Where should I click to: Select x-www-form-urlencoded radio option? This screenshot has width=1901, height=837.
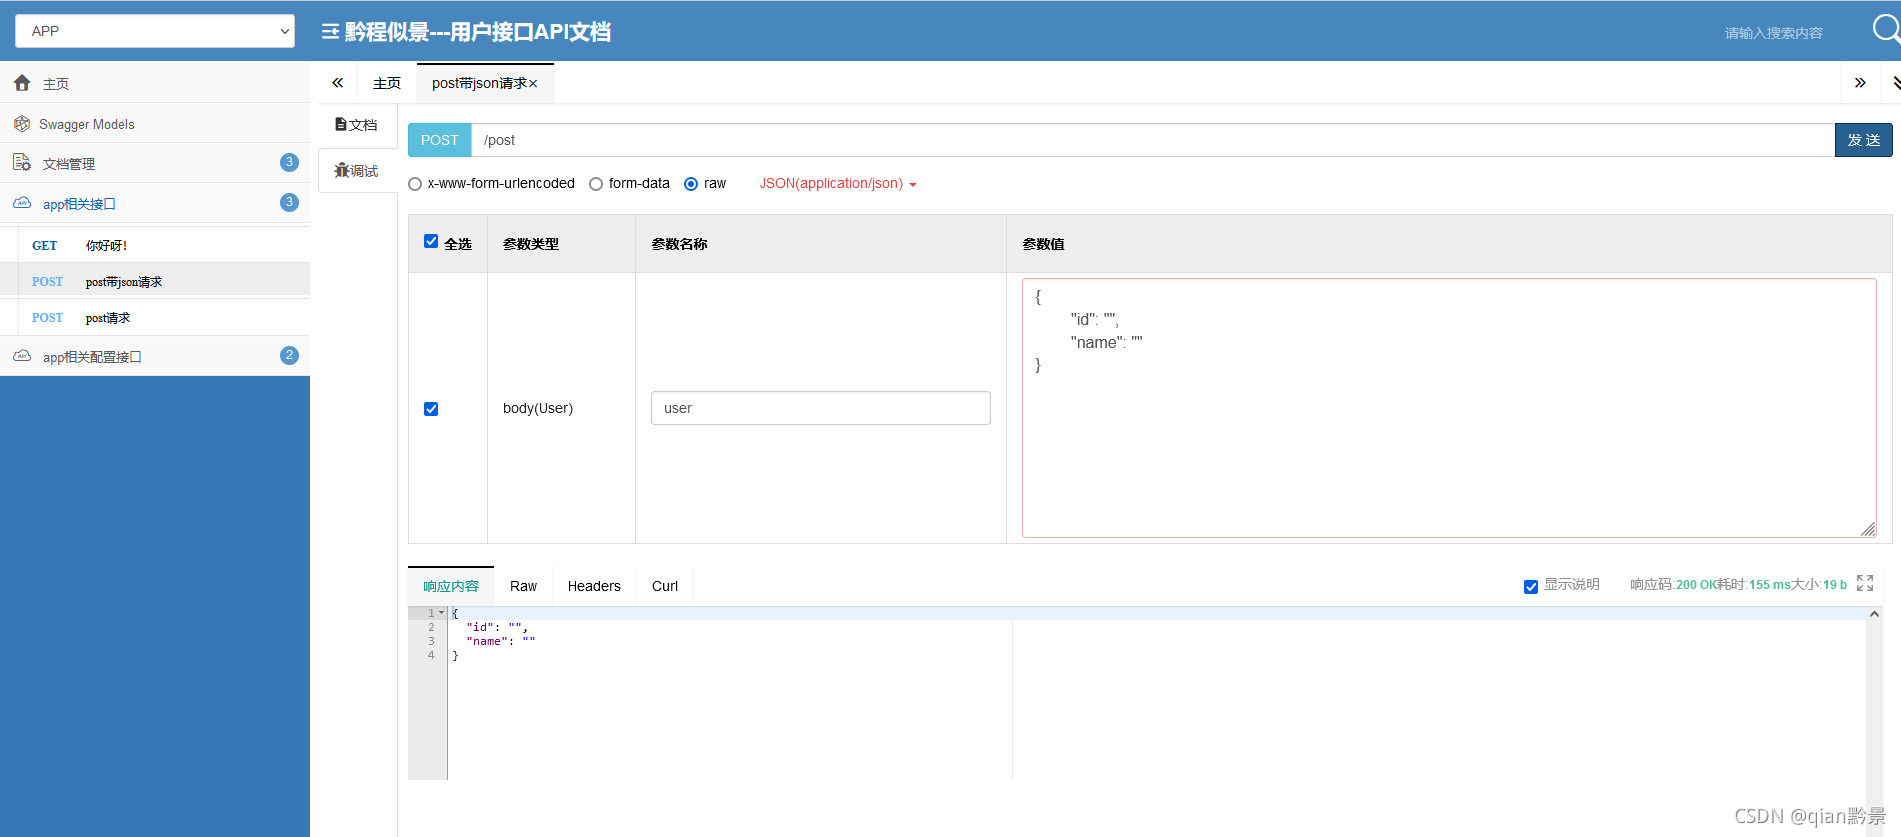[x=415, y=184]
